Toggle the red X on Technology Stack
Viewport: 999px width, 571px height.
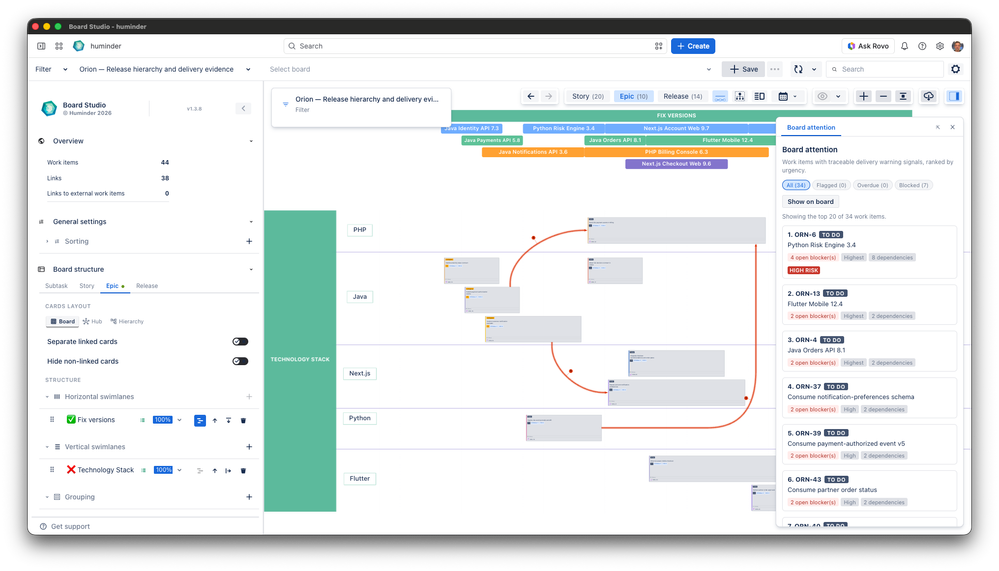(71, 470)
